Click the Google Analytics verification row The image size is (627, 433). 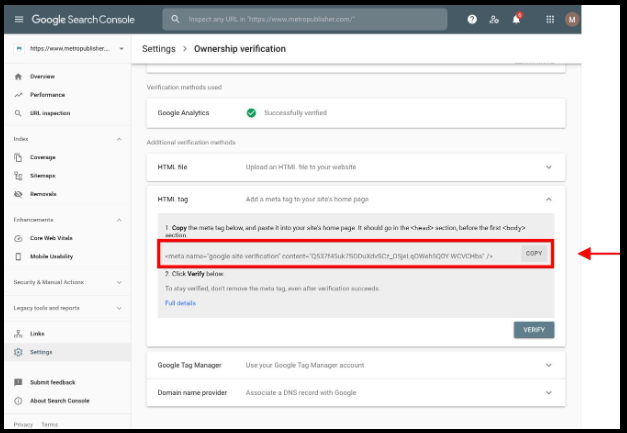point(356,113)
